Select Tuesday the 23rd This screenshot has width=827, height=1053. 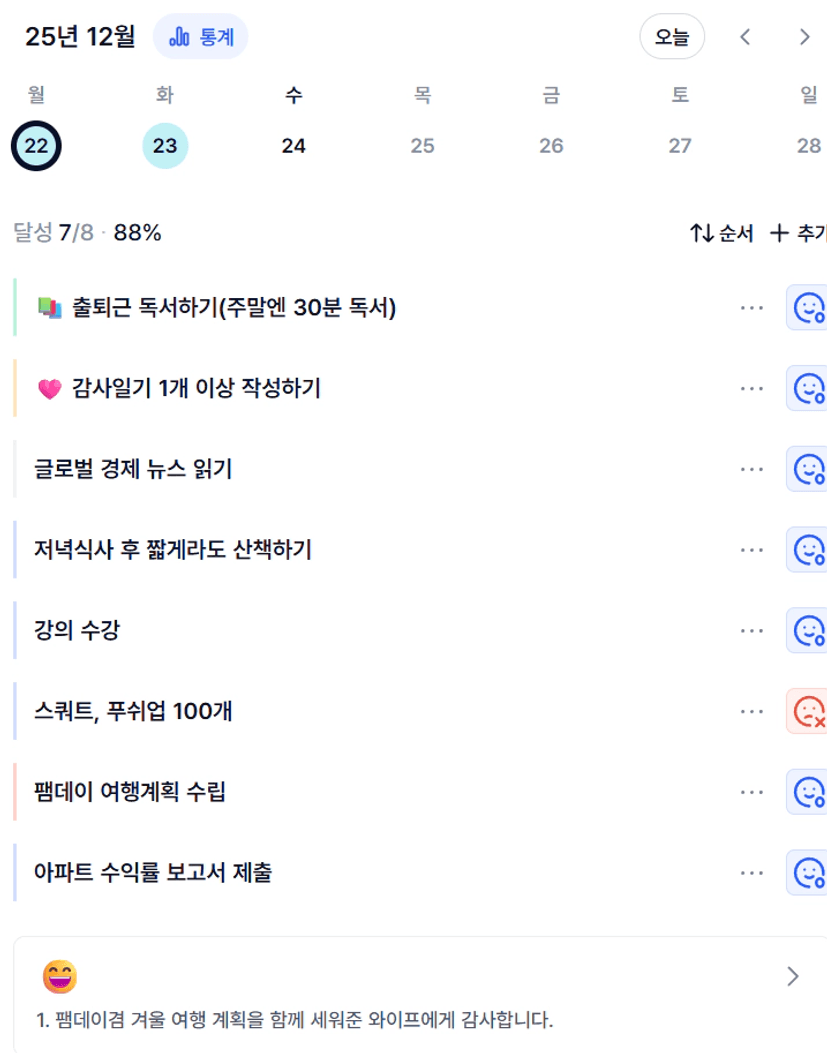(x=165, y=146)
